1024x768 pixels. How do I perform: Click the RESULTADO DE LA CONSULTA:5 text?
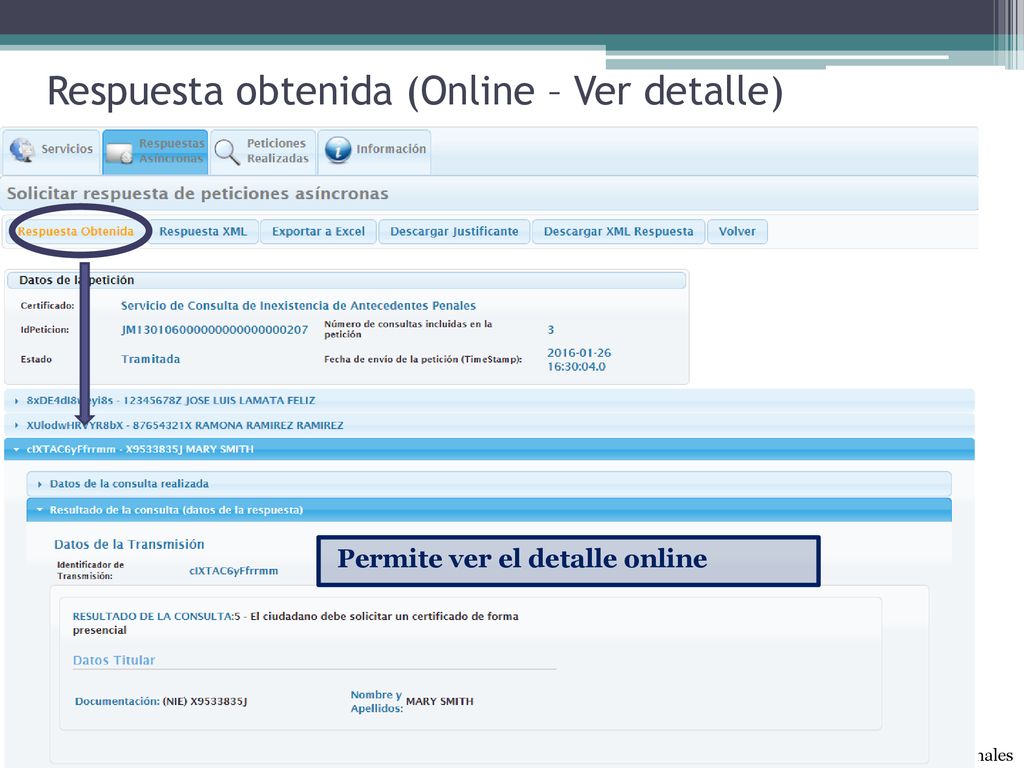point(296,623)
